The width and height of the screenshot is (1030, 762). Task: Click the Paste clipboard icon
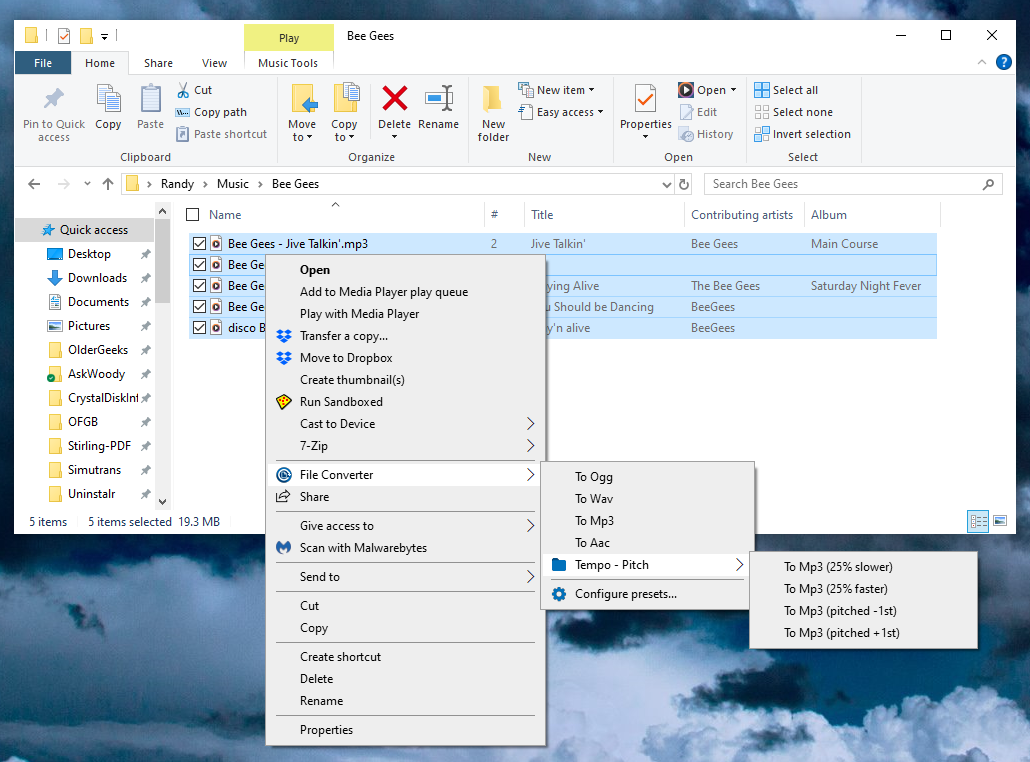[x=150, y=99]
